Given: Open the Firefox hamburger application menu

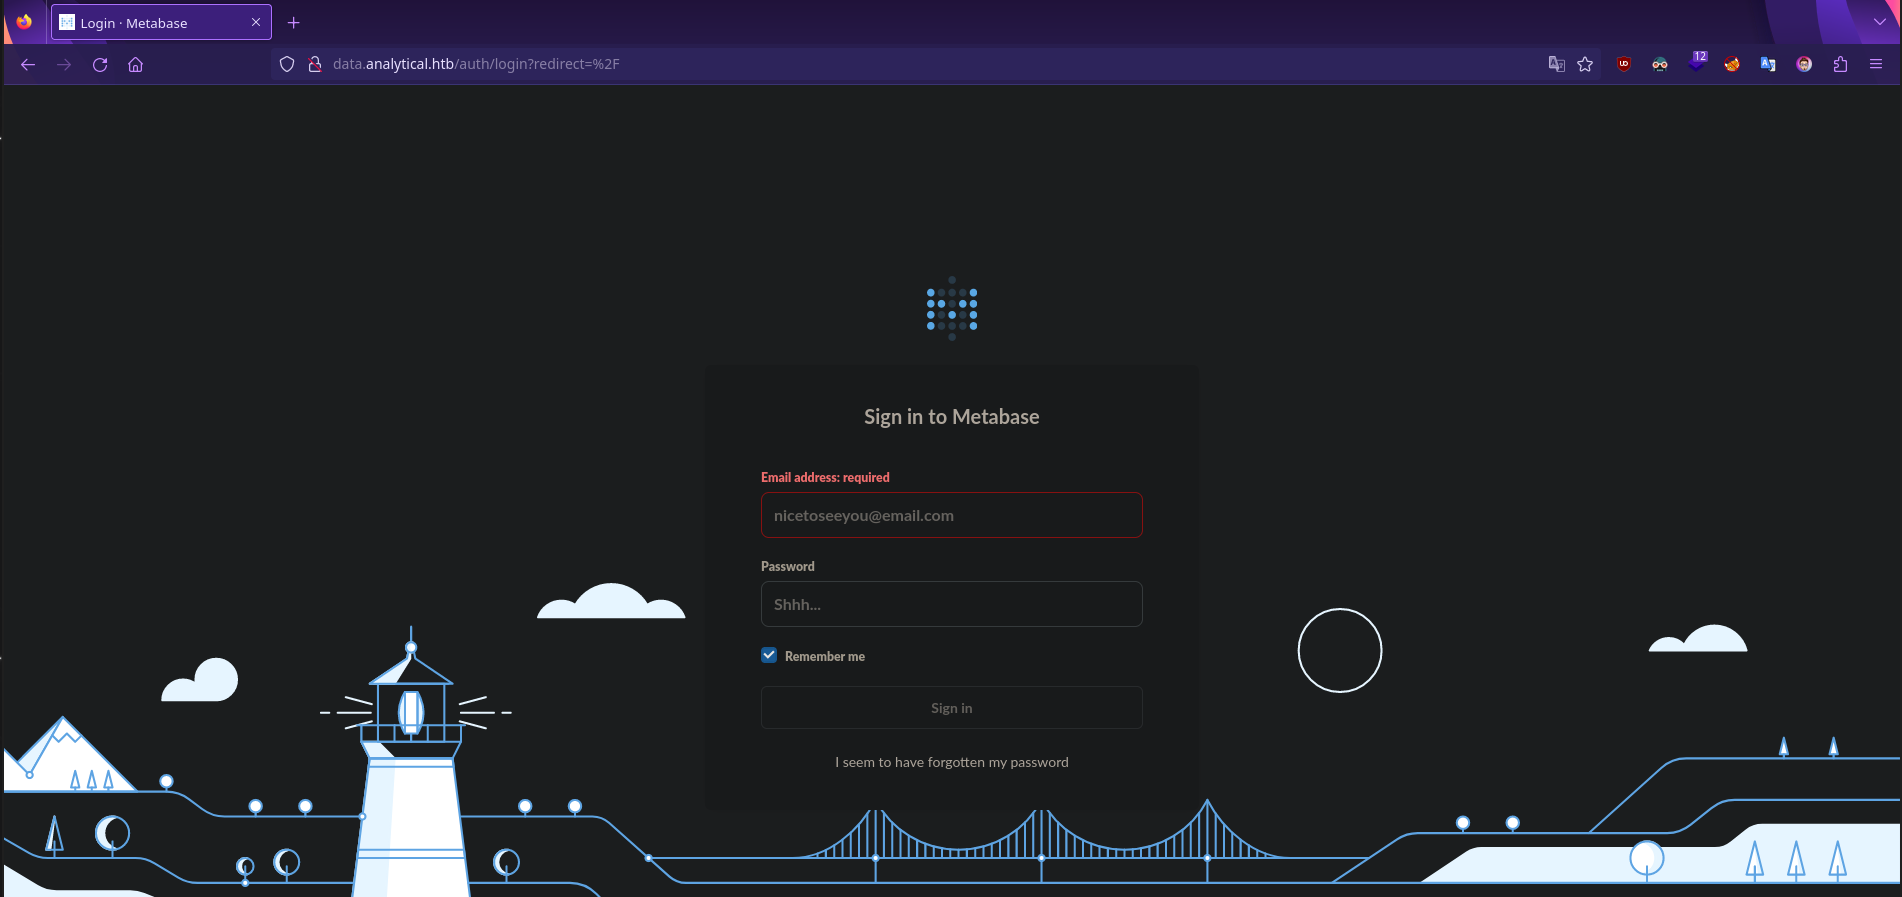Looking at the screenshot, I should click(x=1876, y=64).
